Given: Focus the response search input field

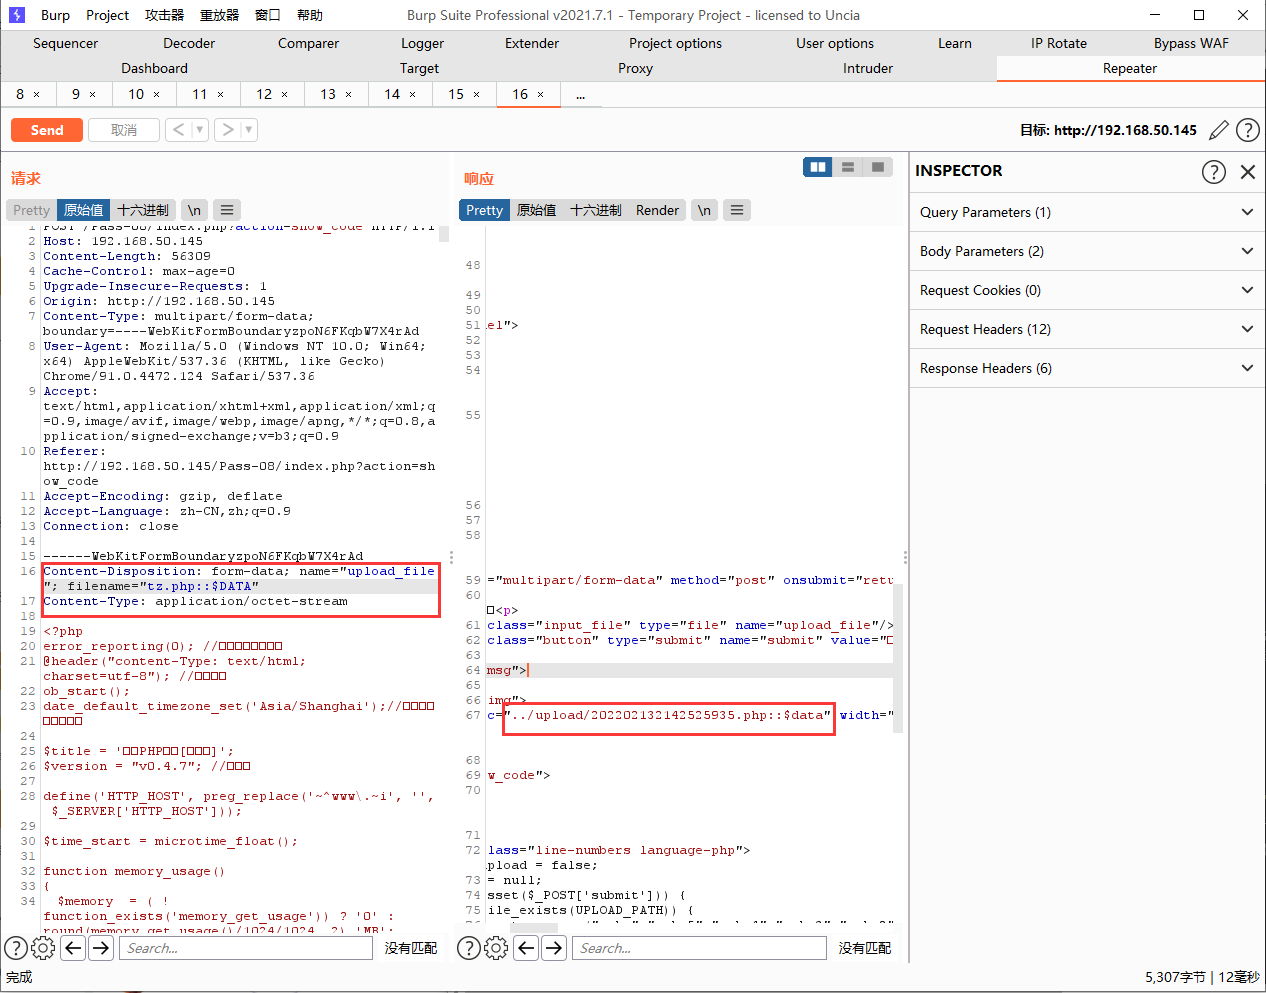Looking at the screenshot, I should pos(700,948).
